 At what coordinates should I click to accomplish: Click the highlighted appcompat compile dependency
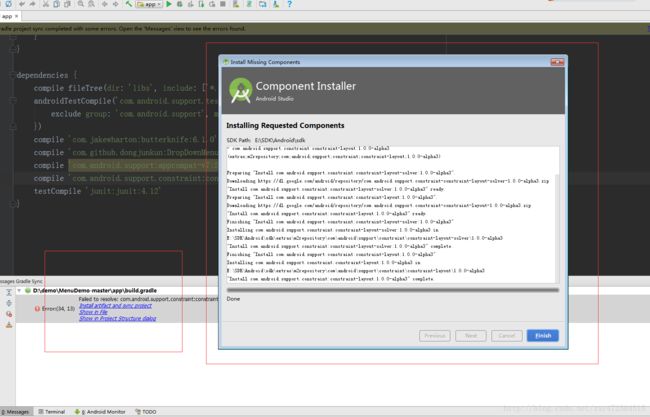point(143,165)
